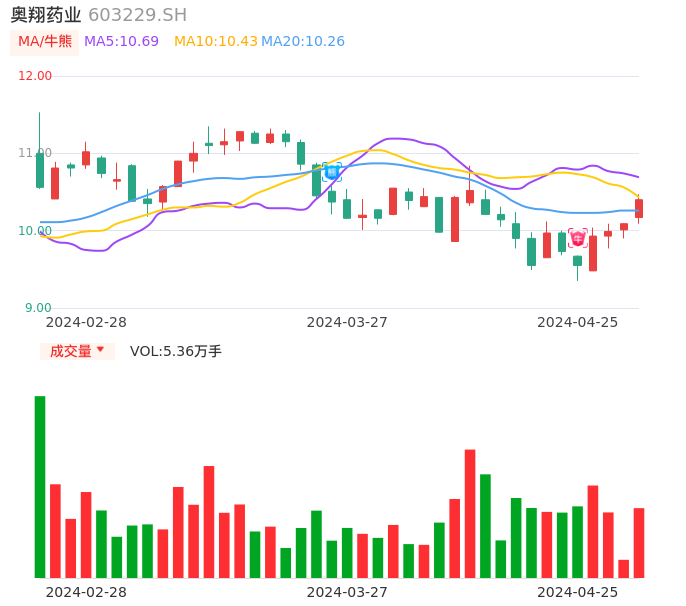Click the stock code 603229.SH
The height and width of the screenshot is (606, 686).
click(x=137, y=15)
